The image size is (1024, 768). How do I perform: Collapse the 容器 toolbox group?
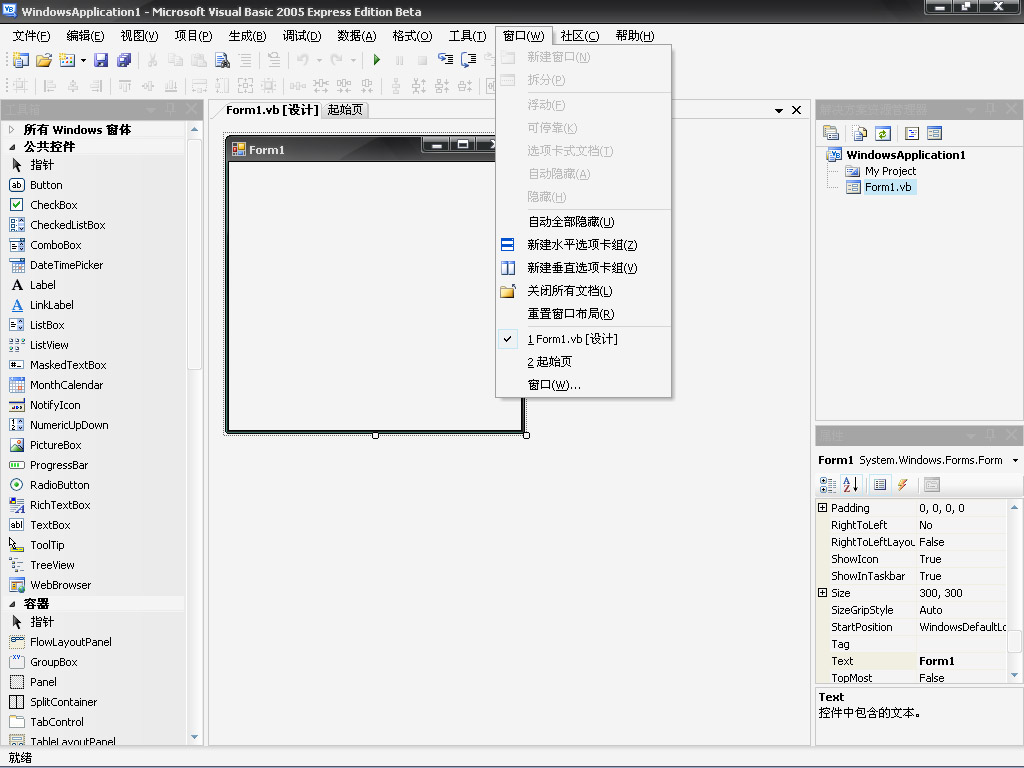(12, 604)
